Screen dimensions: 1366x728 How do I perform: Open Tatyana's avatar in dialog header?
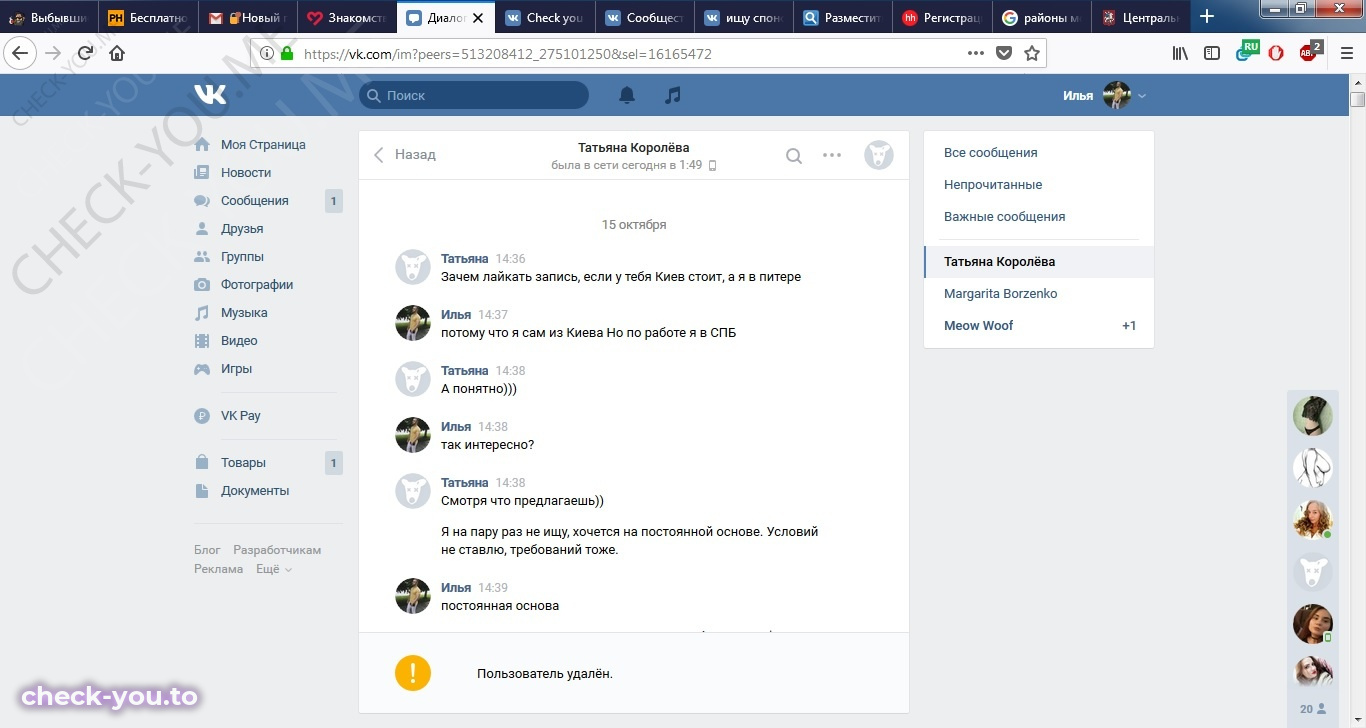coord(879,155)
